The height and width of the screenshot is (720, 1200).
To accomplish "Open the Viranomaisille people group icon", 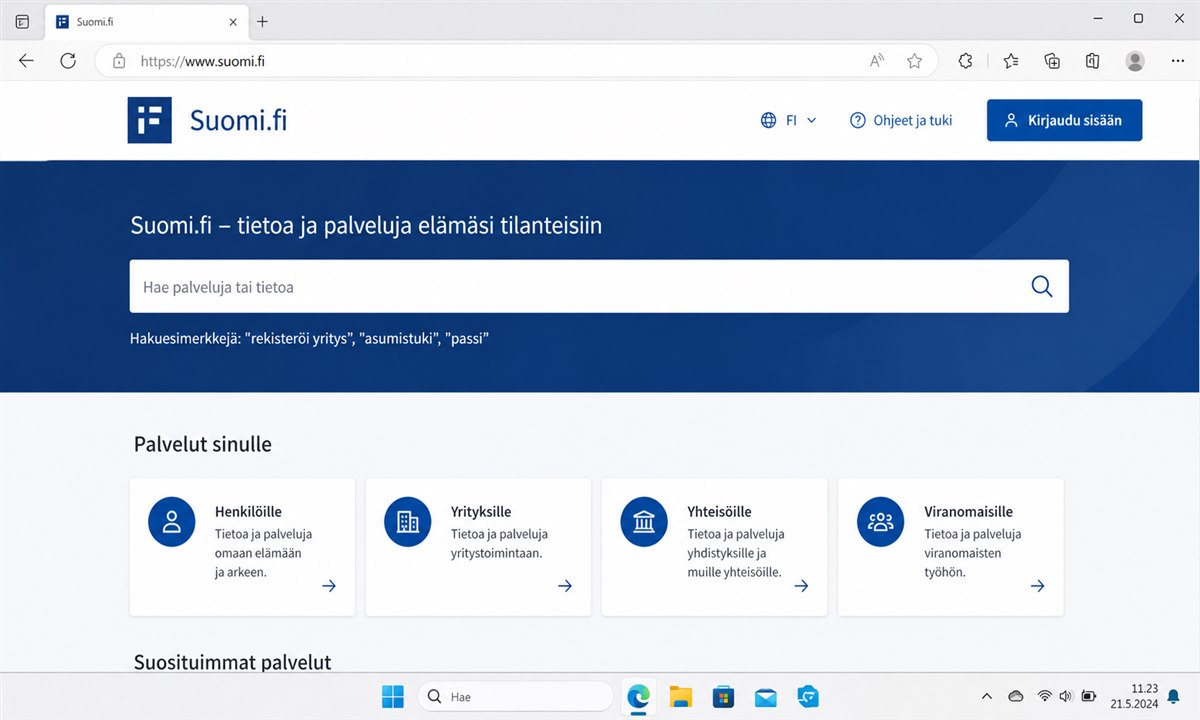I will pyautogui.click(x=880, y=523).
